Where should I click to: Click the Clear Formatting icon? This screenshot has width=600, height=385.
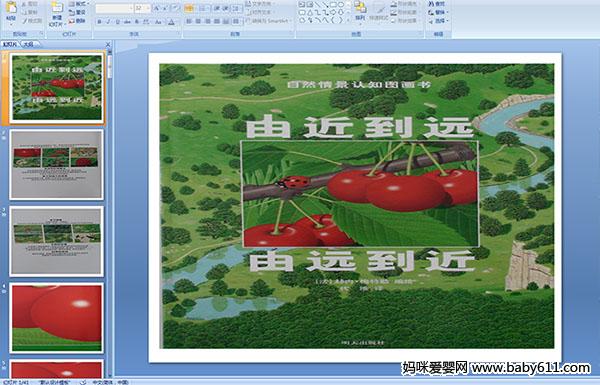[175, 8]
